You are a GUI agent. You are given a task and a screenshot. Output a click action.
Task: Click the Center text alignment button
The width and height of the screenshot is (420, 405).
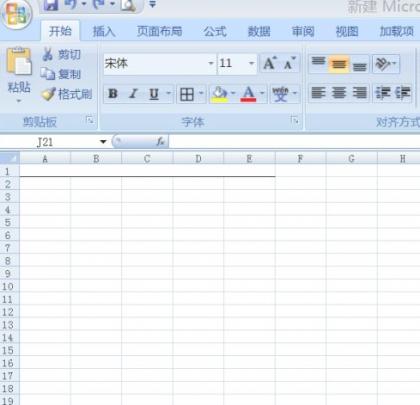click(x=339, y=93)
